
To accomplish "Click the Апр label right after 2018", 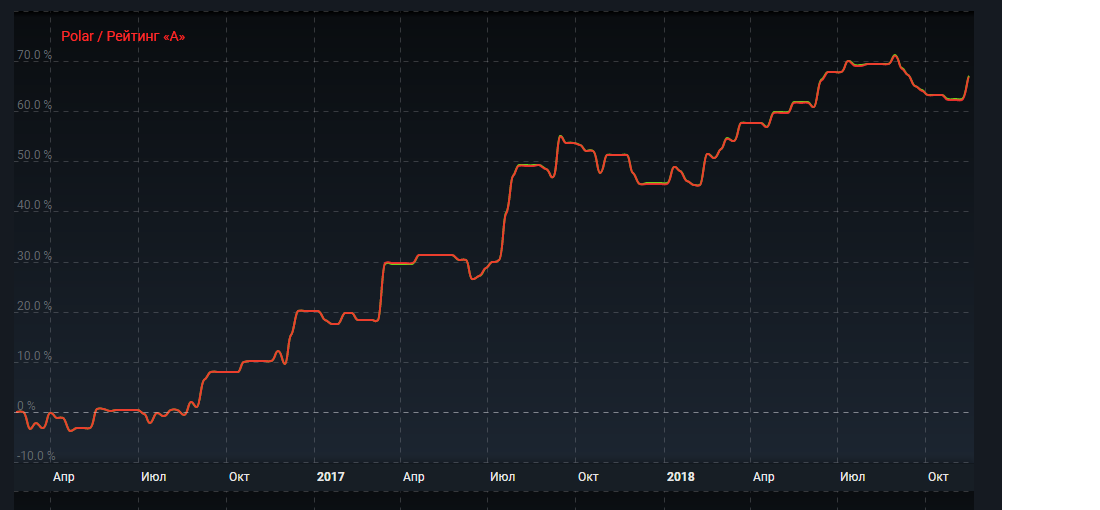I will coord(764,477).
